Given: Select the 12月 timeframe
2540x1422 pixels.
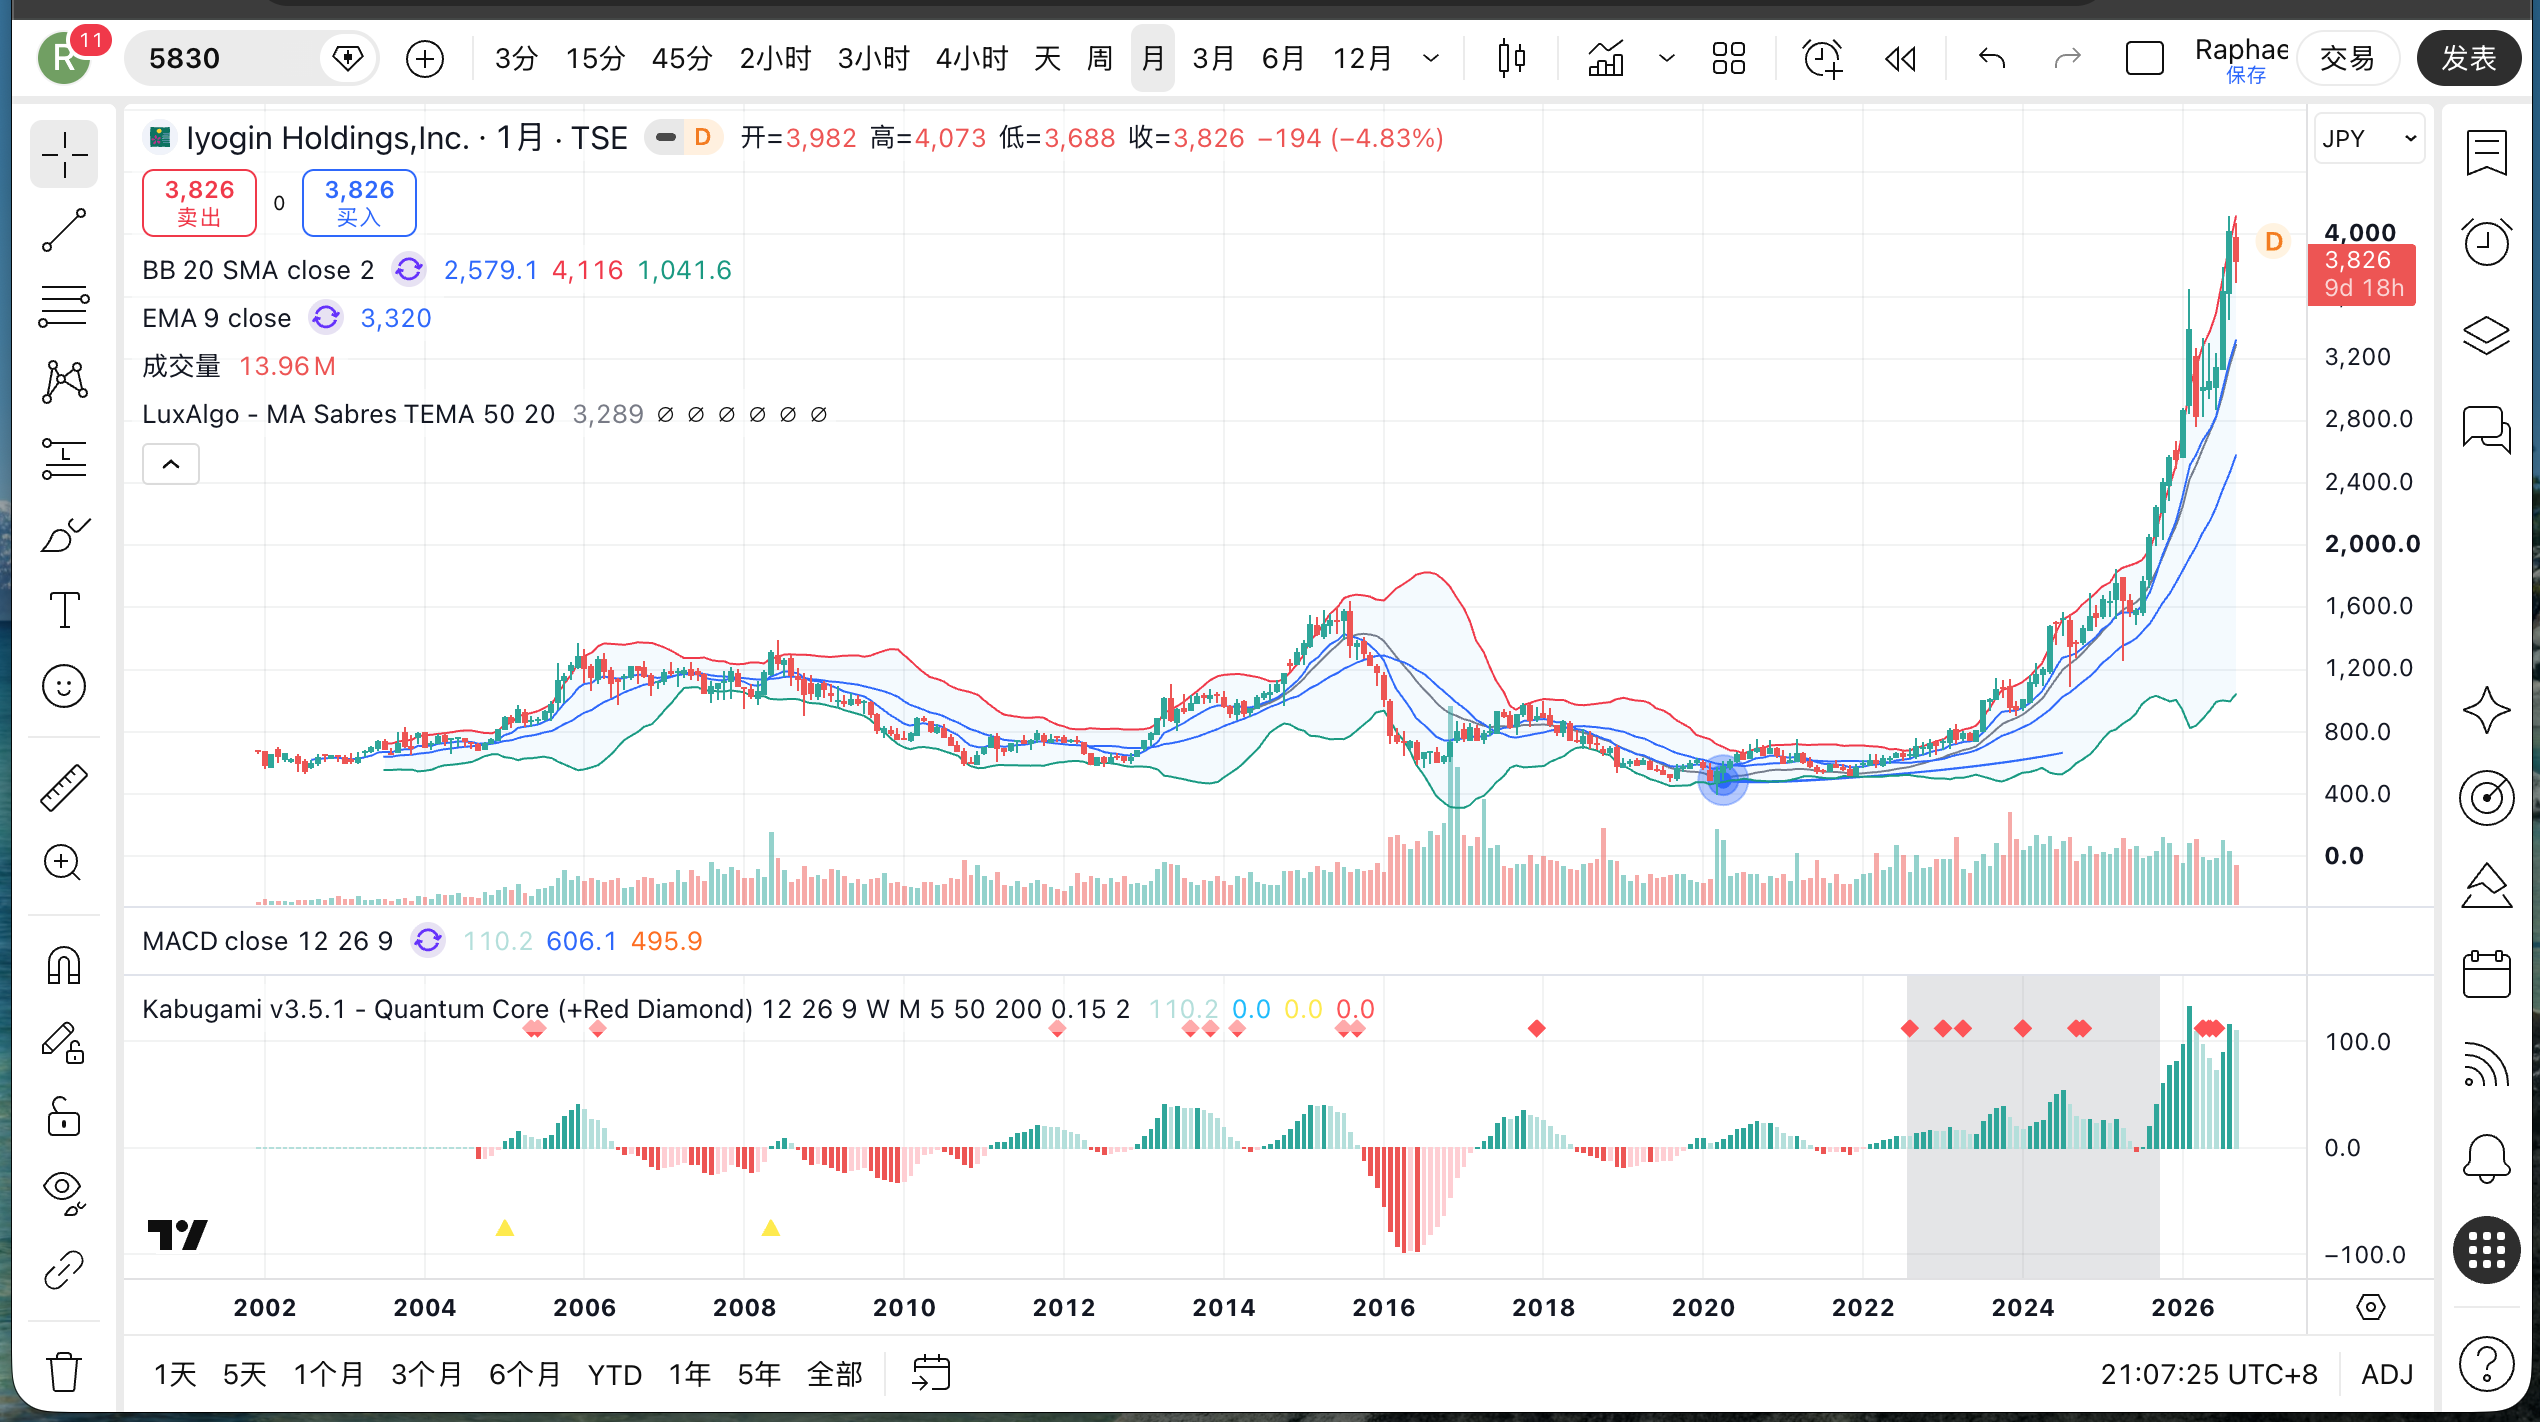Looking at the screenshot, I should click(x=1362, y=59).
